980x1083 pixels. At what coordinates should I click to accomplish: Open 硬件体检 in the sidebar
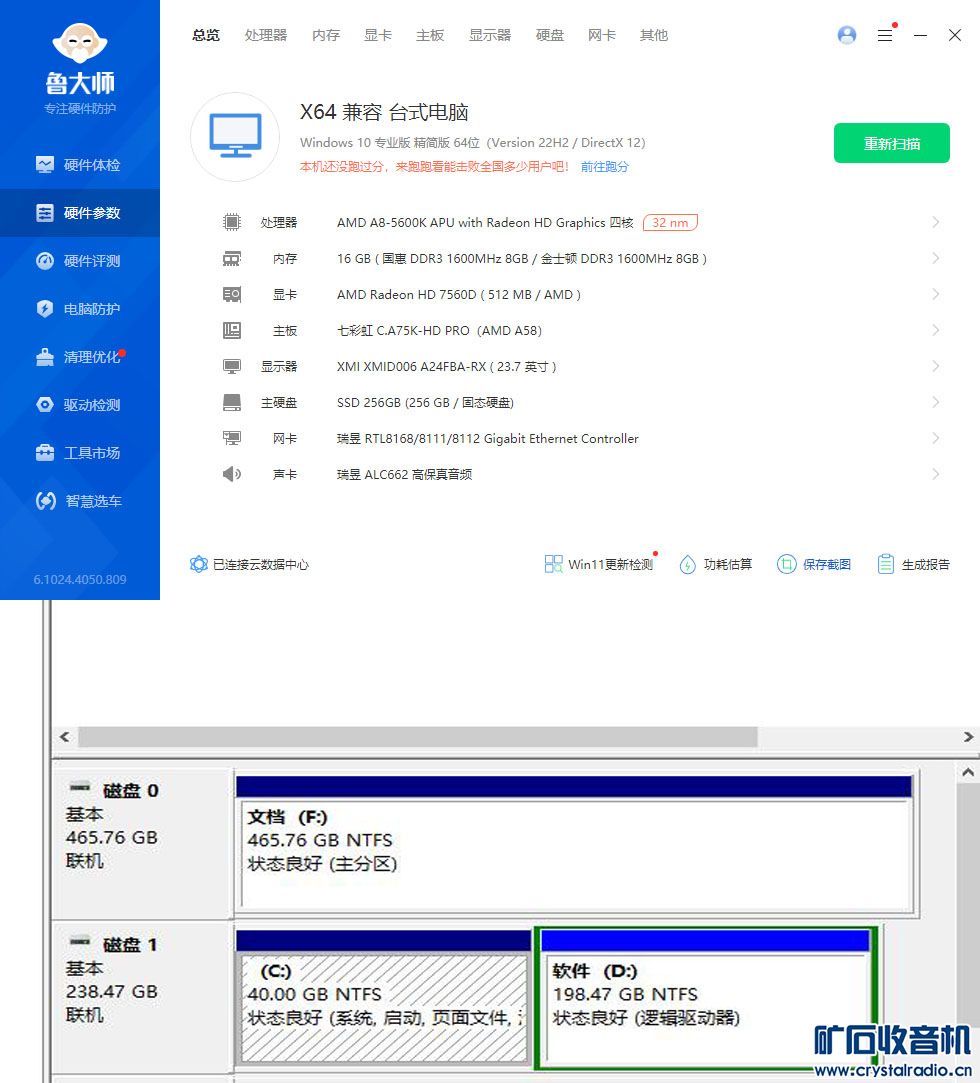79,165
